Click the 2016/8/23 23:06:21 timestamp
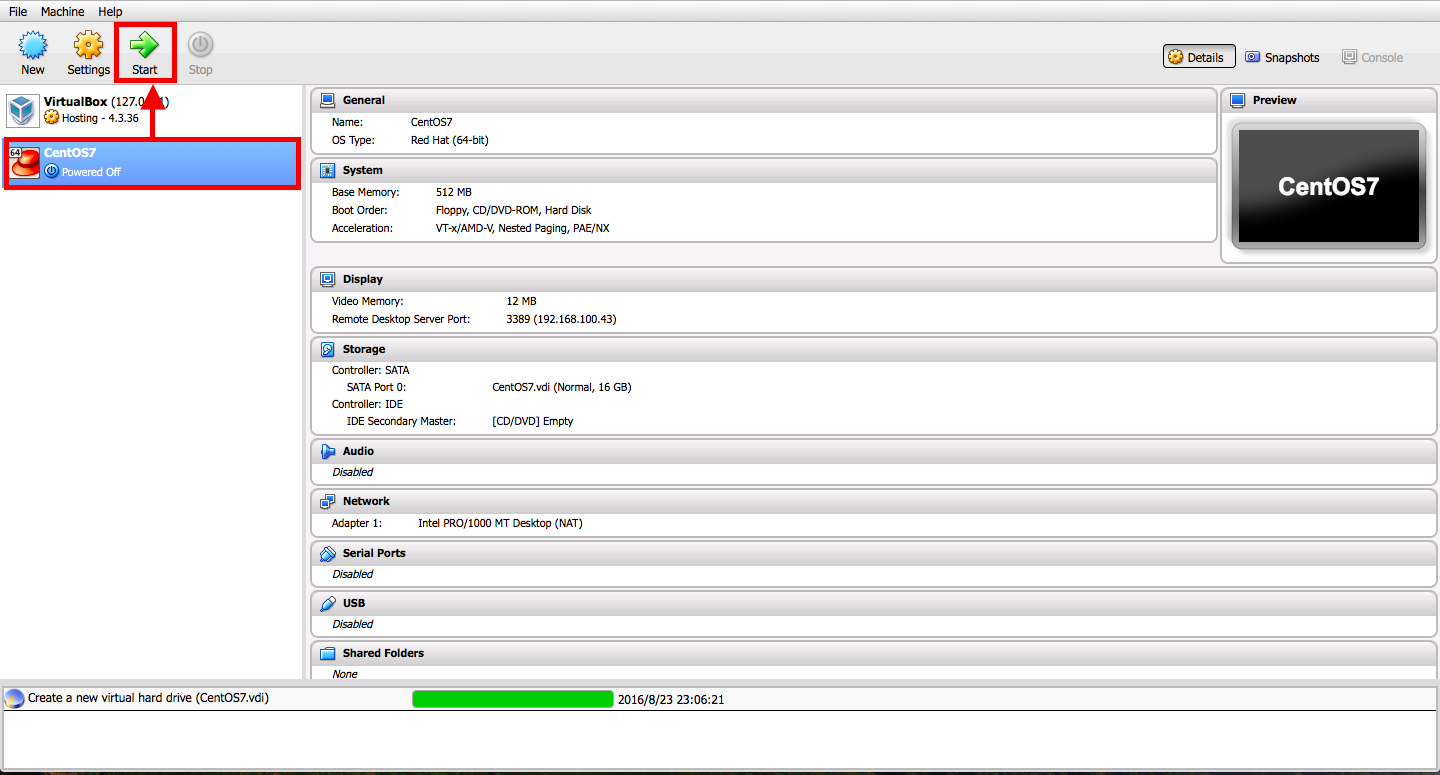This screenshot has height=775, width=1440. click(x=671, y=700)
